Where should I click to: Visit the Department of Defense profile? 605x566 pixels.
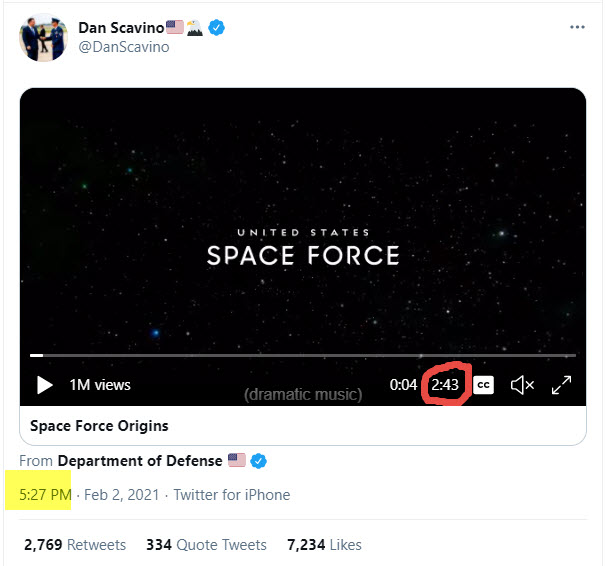click(x=140, y=461)
